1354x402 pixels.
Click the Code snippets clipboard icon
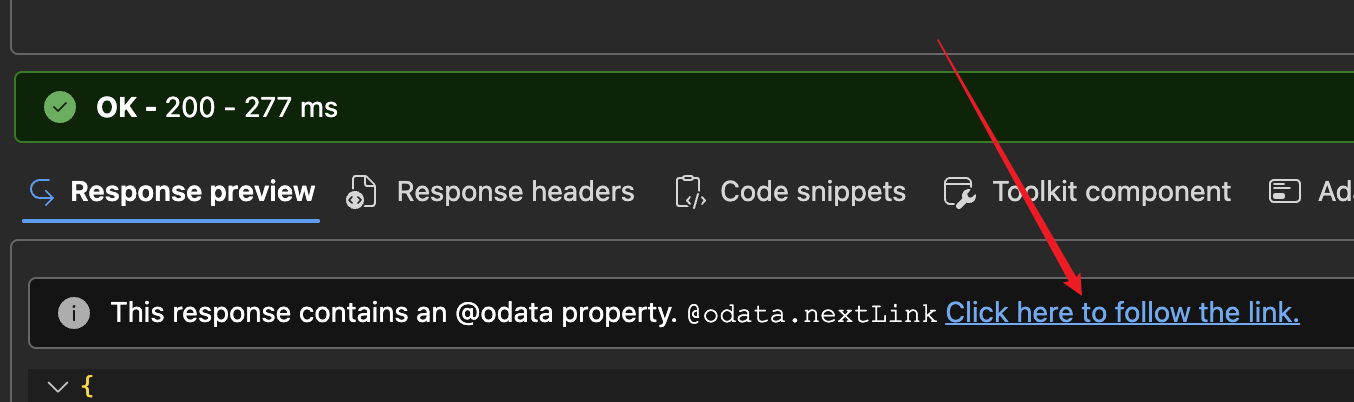(691, 192)
